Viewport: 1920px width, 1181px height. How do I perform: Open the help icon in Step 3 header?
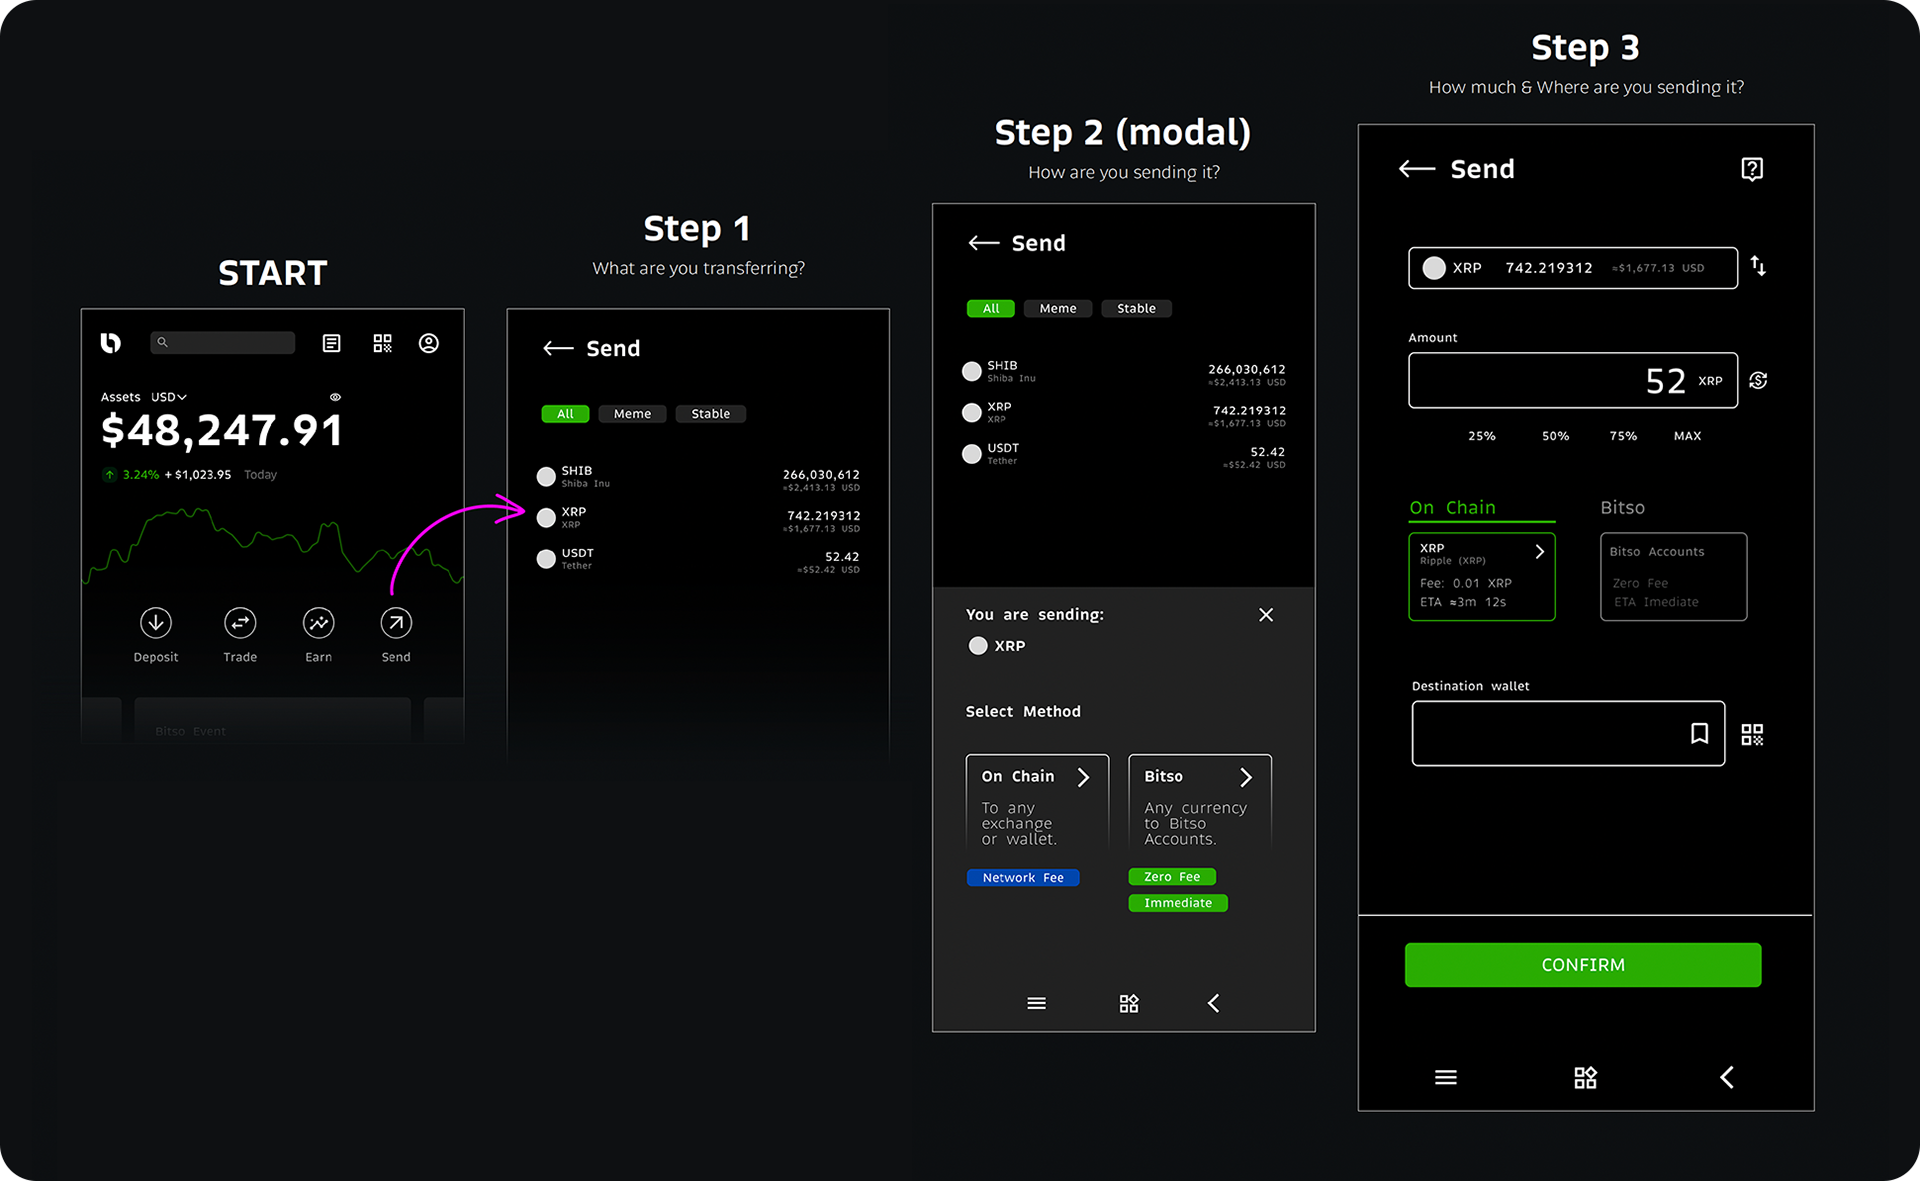tap(1752, 169)
